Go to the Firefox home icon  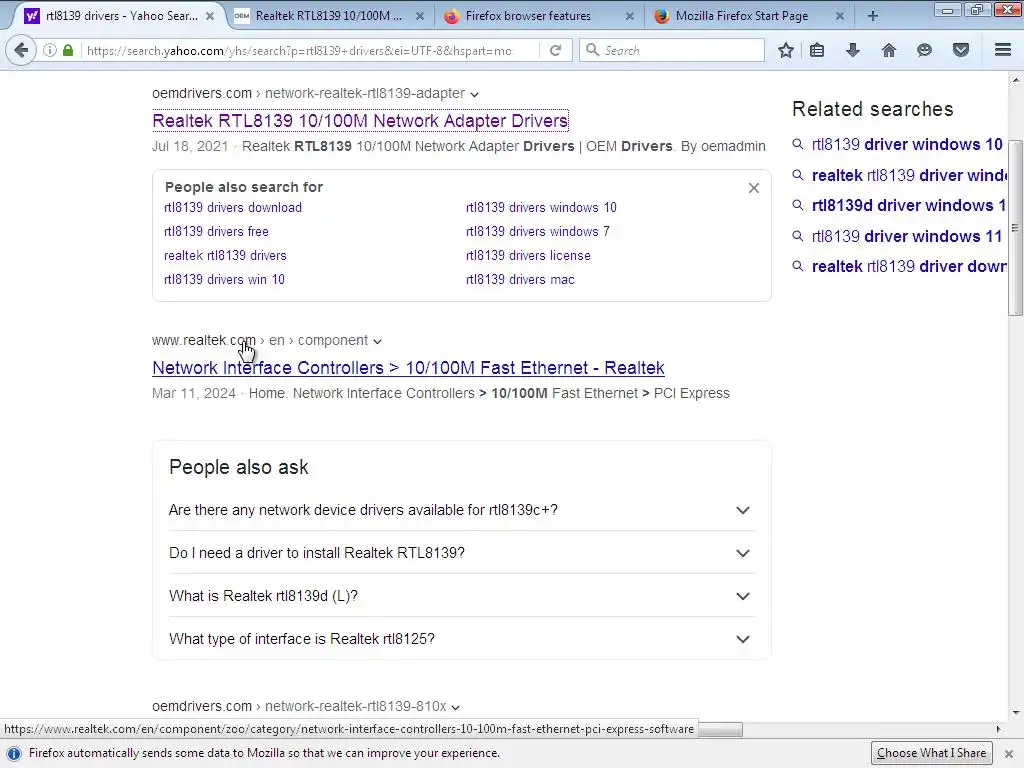pos(889,50)
